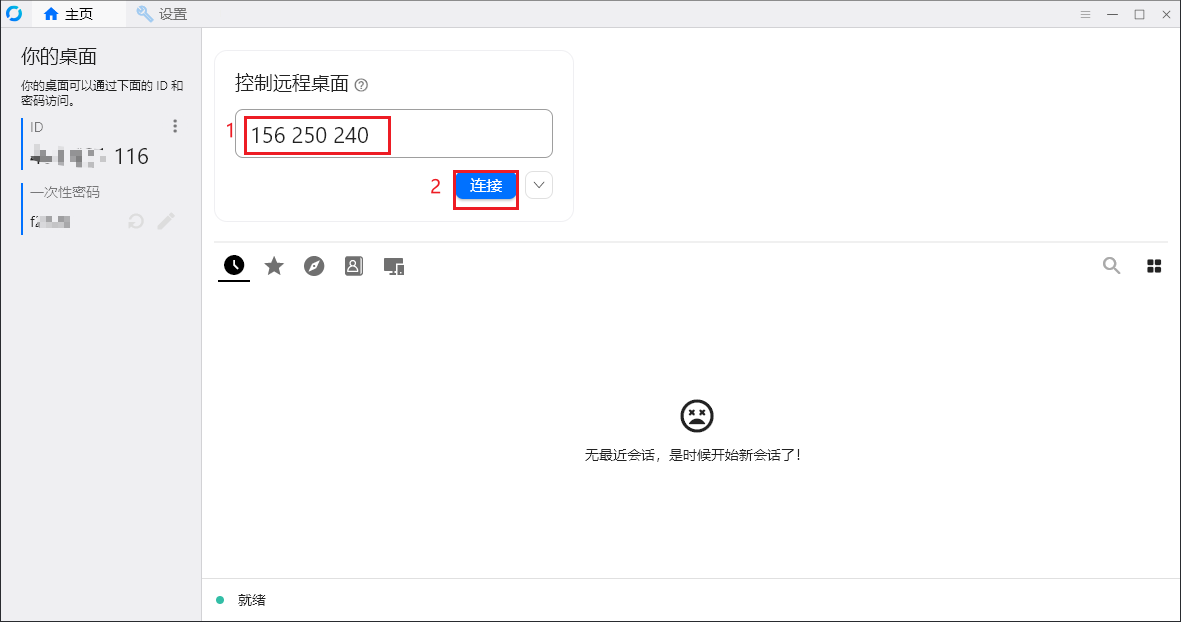Open the recent sessions tab (clock icon)
Image resolution: width=1181 pixels, height=622 pixels.
point(233,266)
